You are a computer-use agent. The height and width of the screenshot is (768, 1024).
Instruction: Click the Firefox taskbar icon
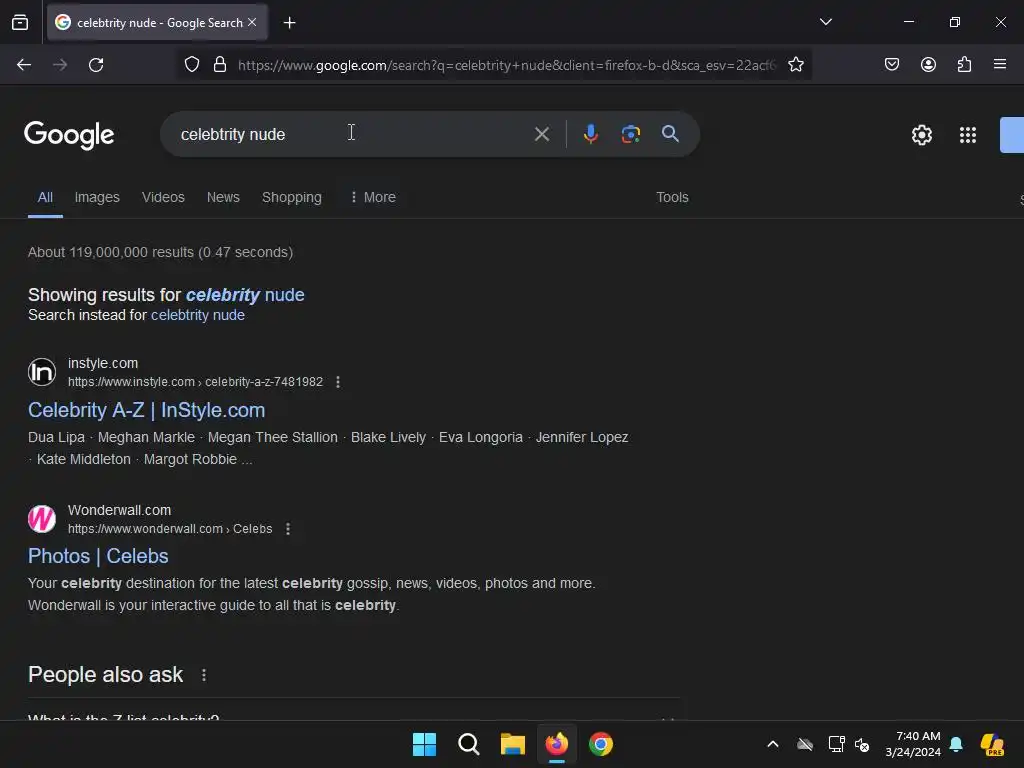[556, 744]
